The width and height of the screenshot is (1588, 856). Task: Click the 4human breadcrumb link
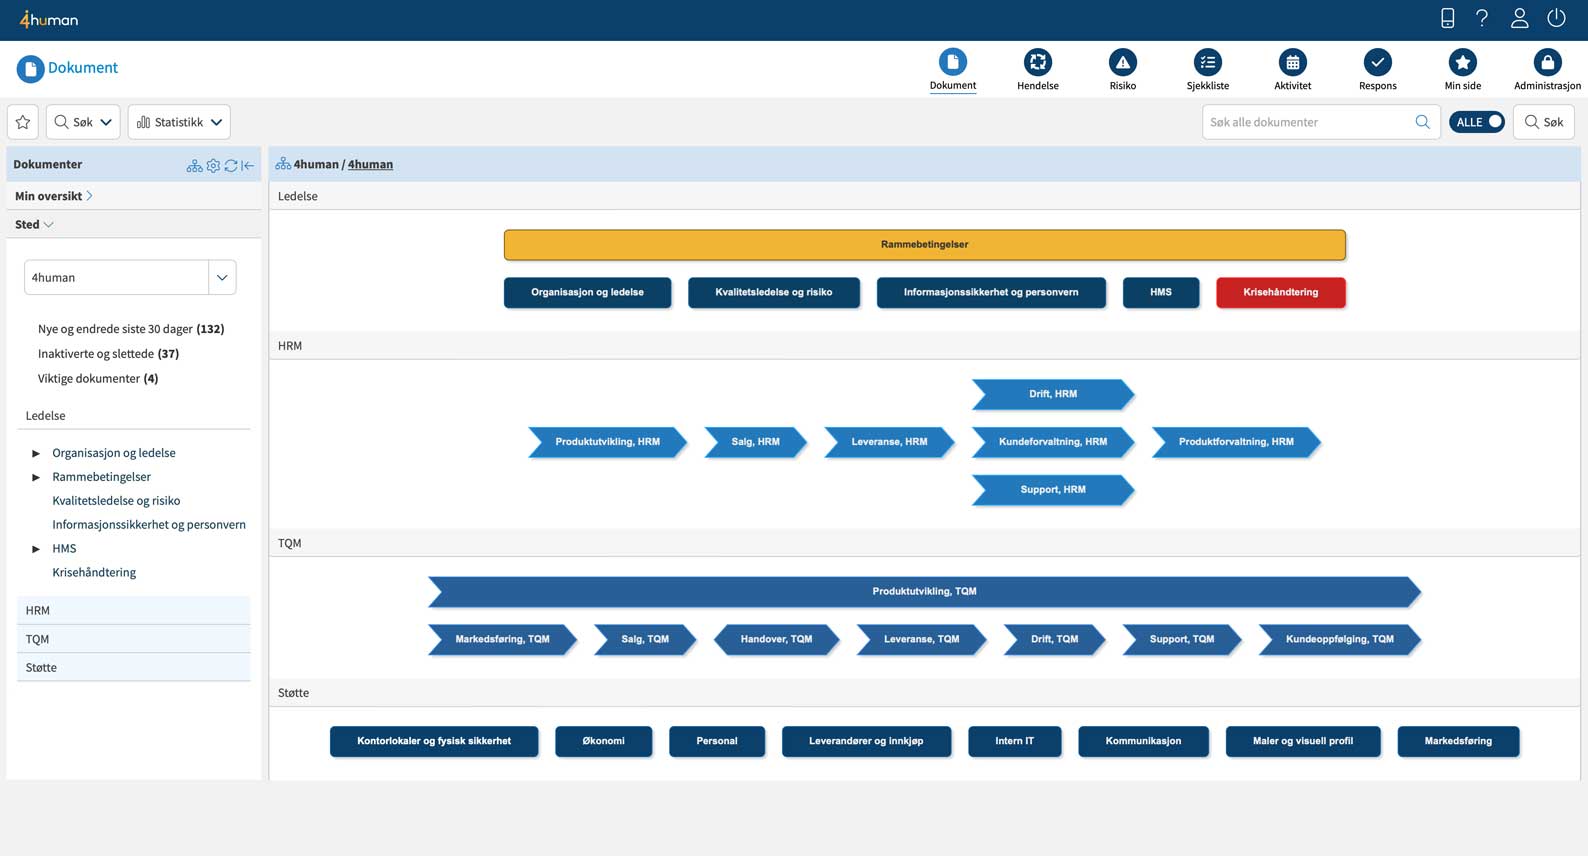tap(370, 164)
